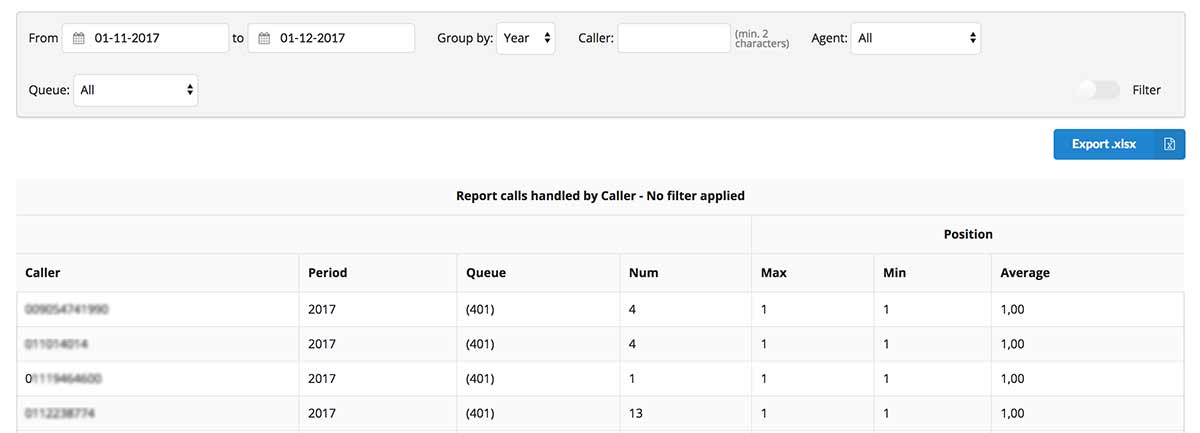Sort table by Num column header
This screenshot has height=433, width=1200.
[x=643, y=272]
